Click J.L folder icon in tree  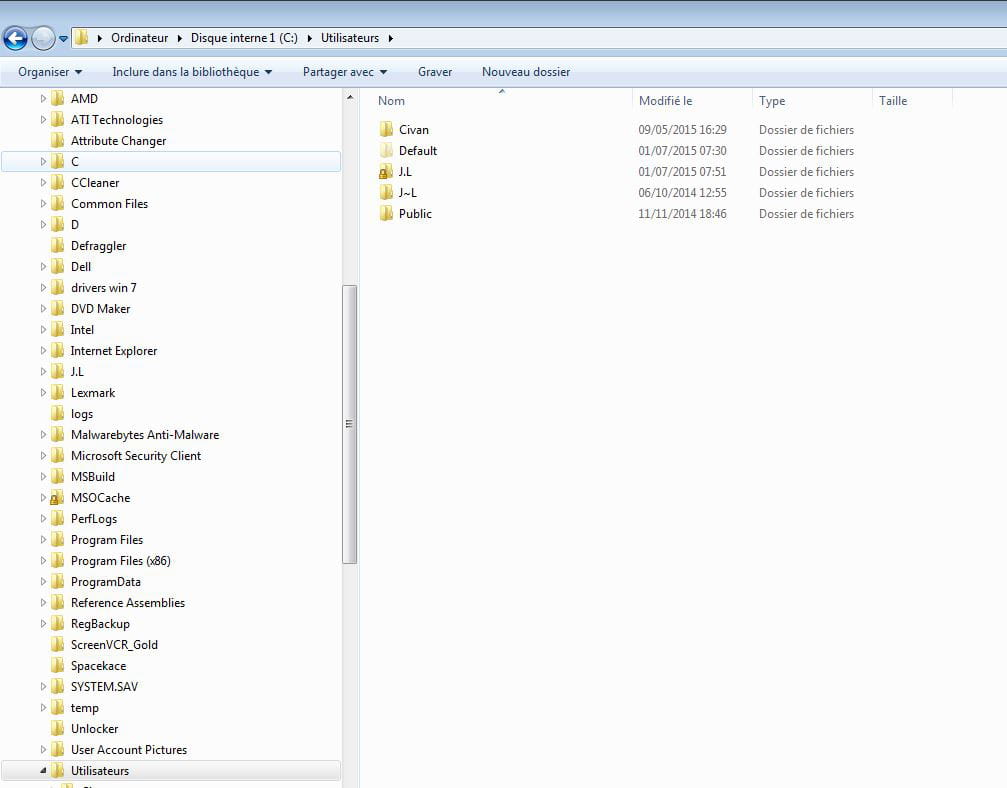[58, 372]
